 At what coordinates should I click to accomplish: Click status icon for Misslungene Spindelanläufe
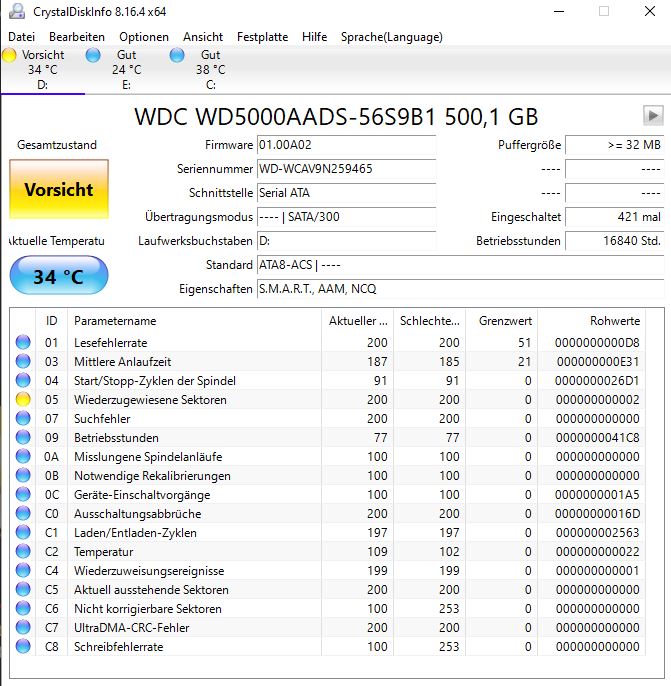[23, 456]
